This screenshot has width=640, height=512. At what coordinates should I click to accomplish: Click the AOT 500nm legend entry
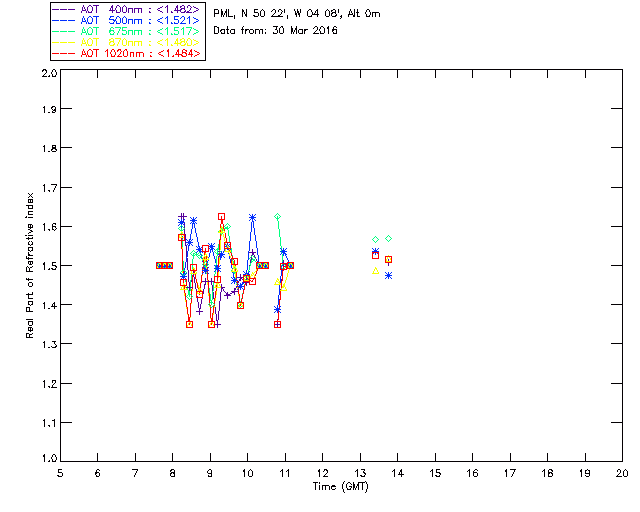[x=126, y=20]
